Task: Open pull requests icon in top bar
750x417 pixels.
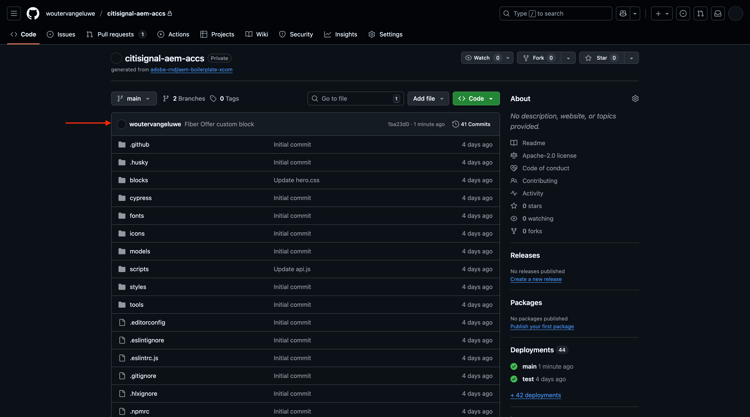Action: pos(700,13)
